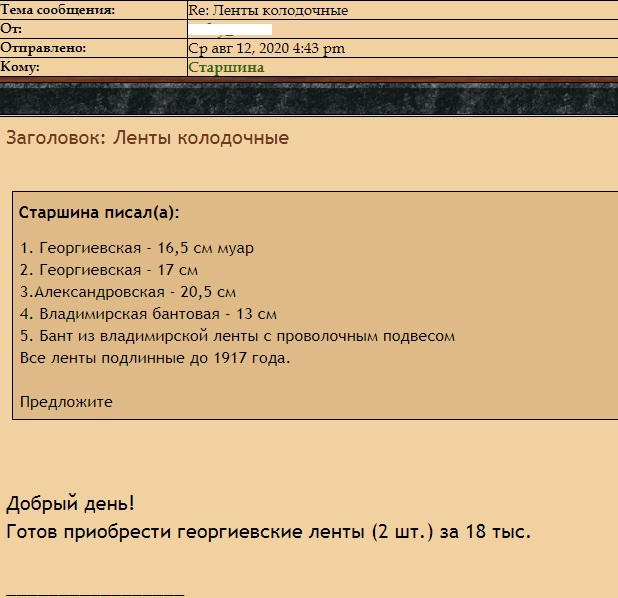Click quoted line Александровская - 20,5 см
The height and width of the screenshot is (598, 618).
(128, 292)
